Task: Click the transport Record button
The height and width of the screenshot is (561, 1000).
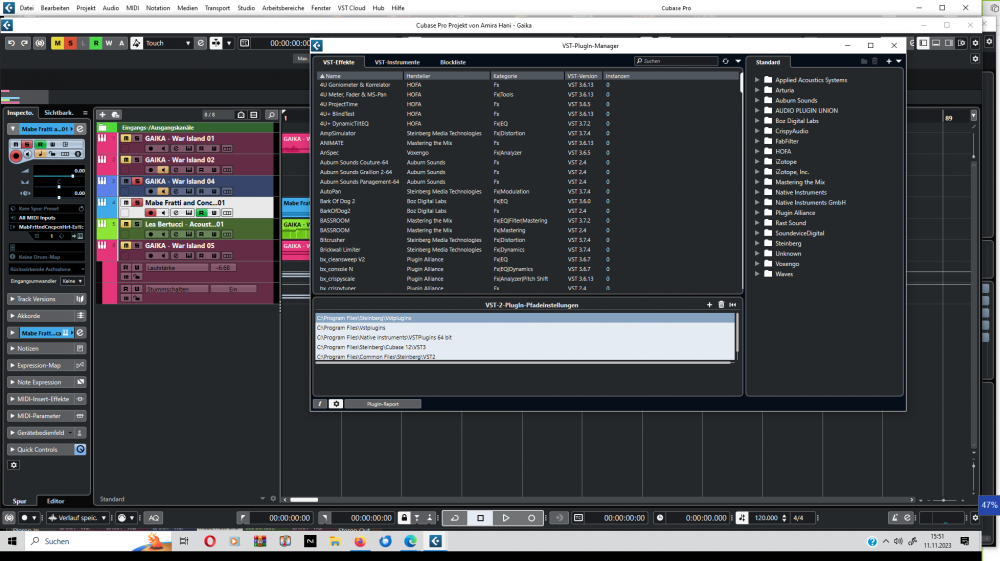Action: [x=531, y=518]
